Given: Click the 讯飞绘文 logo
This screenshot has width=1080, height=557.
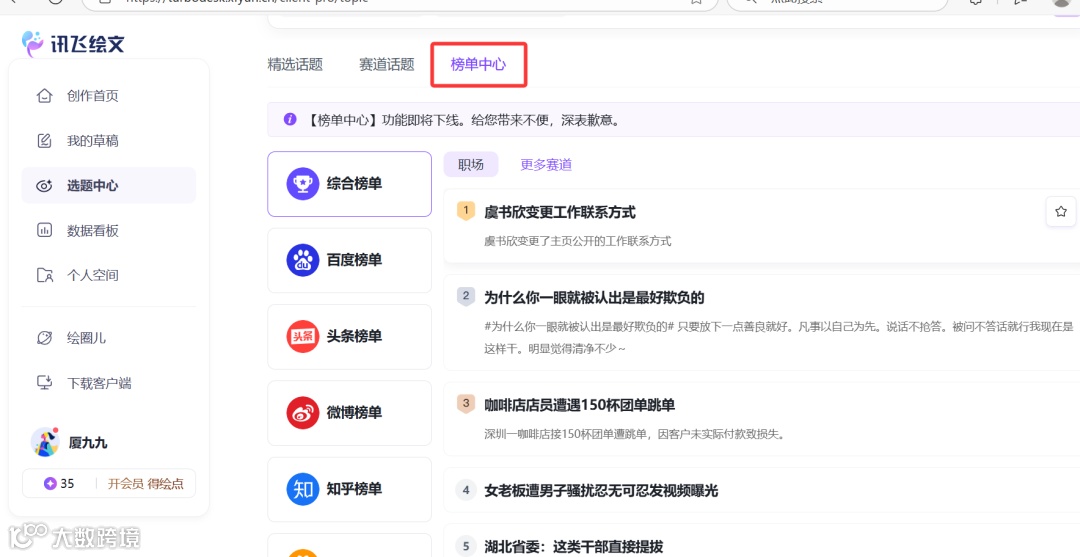Looking at the screenshot, I should [x=73, y=44].
